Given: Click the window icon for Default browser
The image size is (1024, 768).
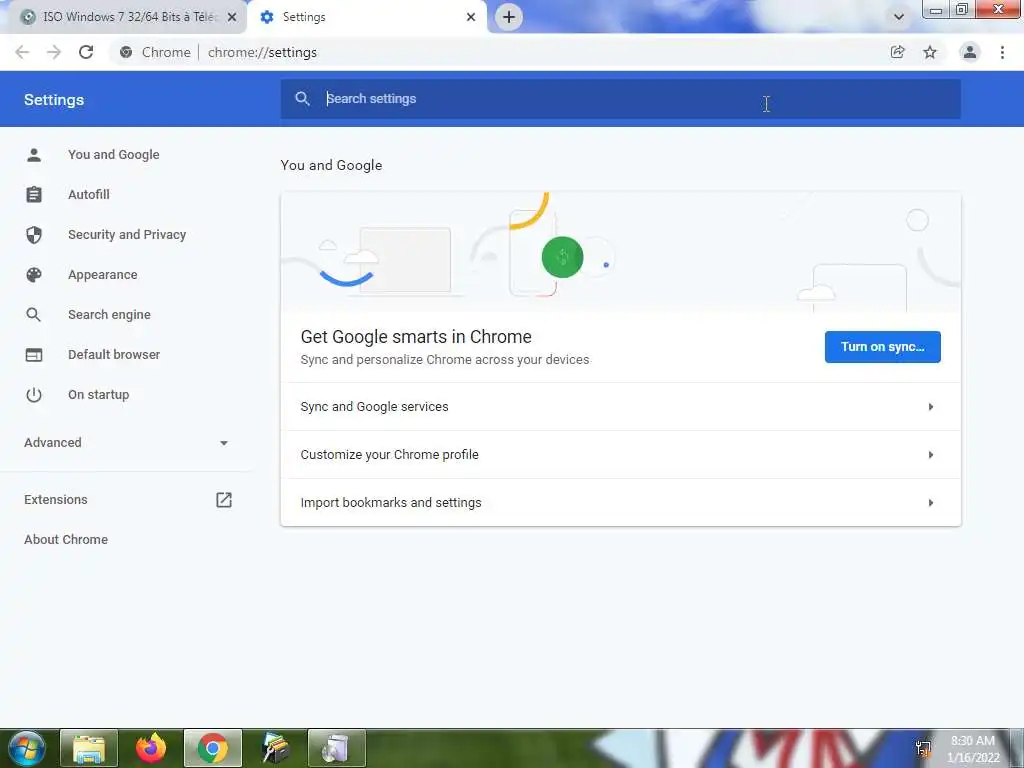Looking at the screenshot, I should pos(34,355).
